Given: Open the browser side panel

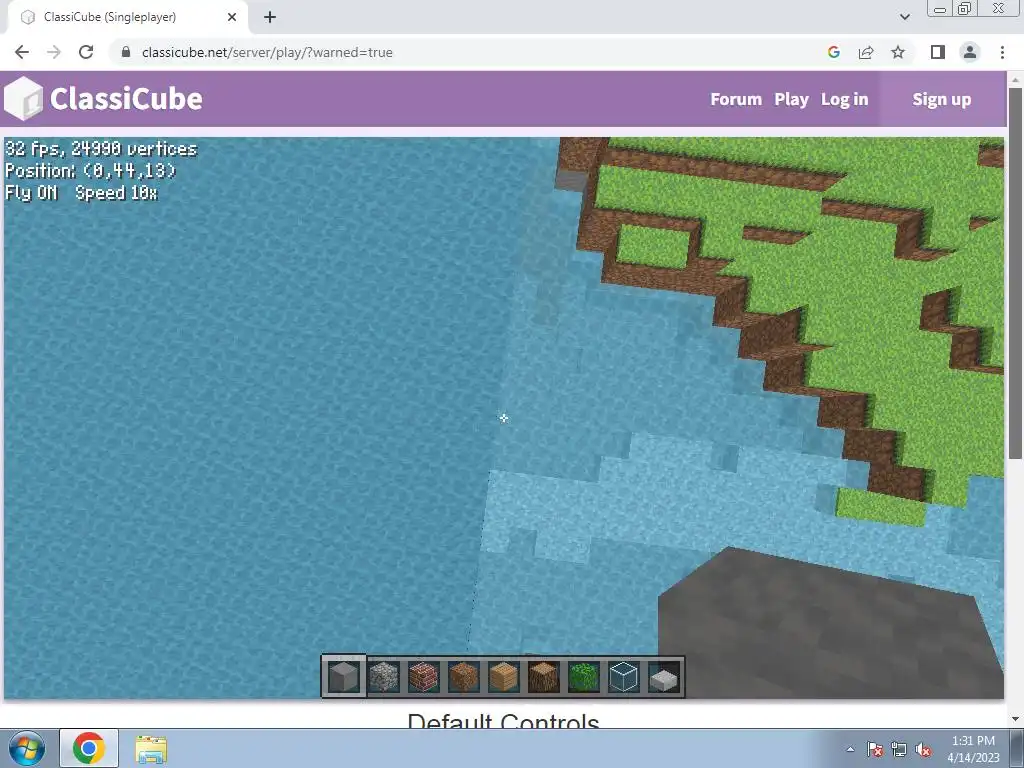Looking at the screenshot, I should (938, 52).
